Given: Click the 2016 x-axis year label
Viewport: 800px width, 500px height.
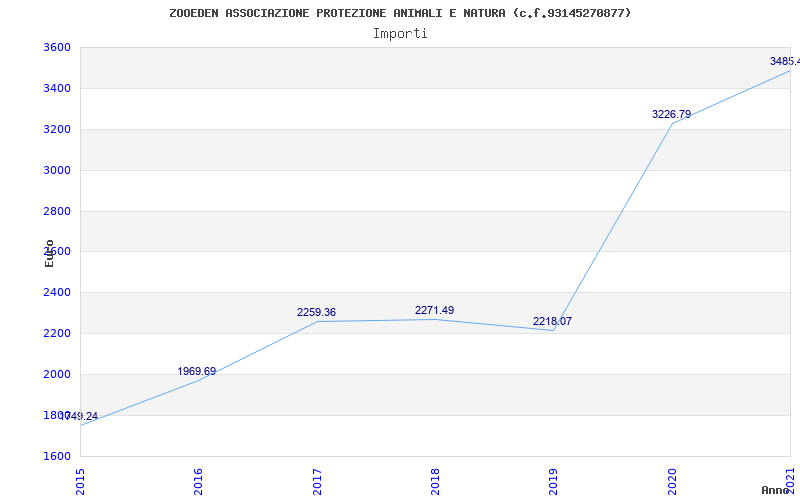Looking at the screenshot, I should (x=198, y=482).
